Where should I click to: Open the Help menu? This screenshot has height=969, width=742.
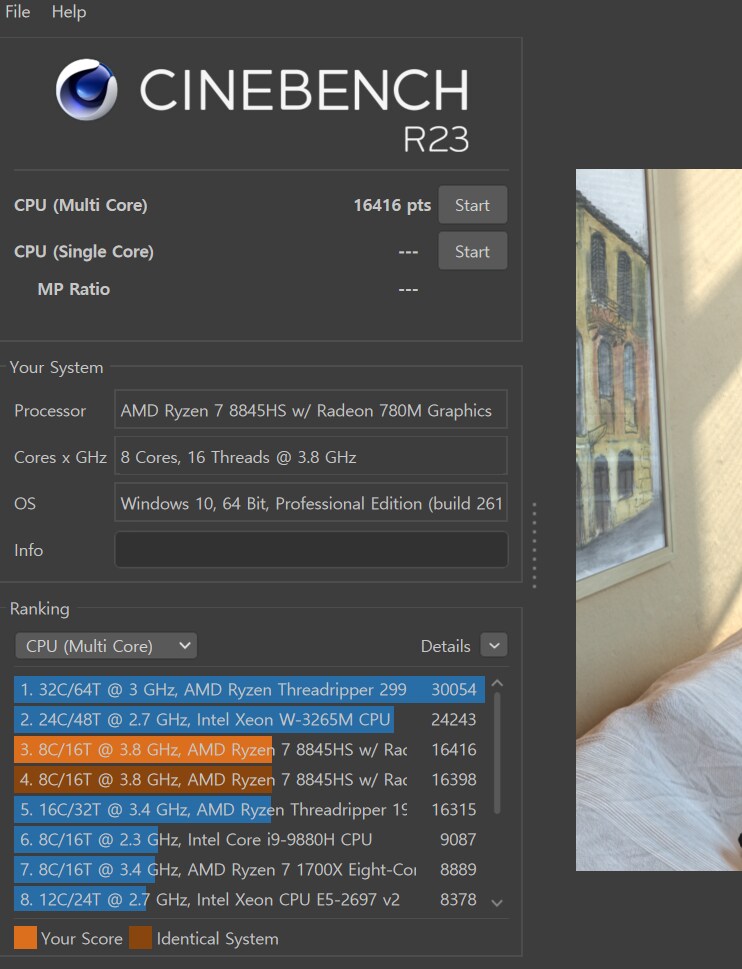pyautogui.click(x=69, y=12)
